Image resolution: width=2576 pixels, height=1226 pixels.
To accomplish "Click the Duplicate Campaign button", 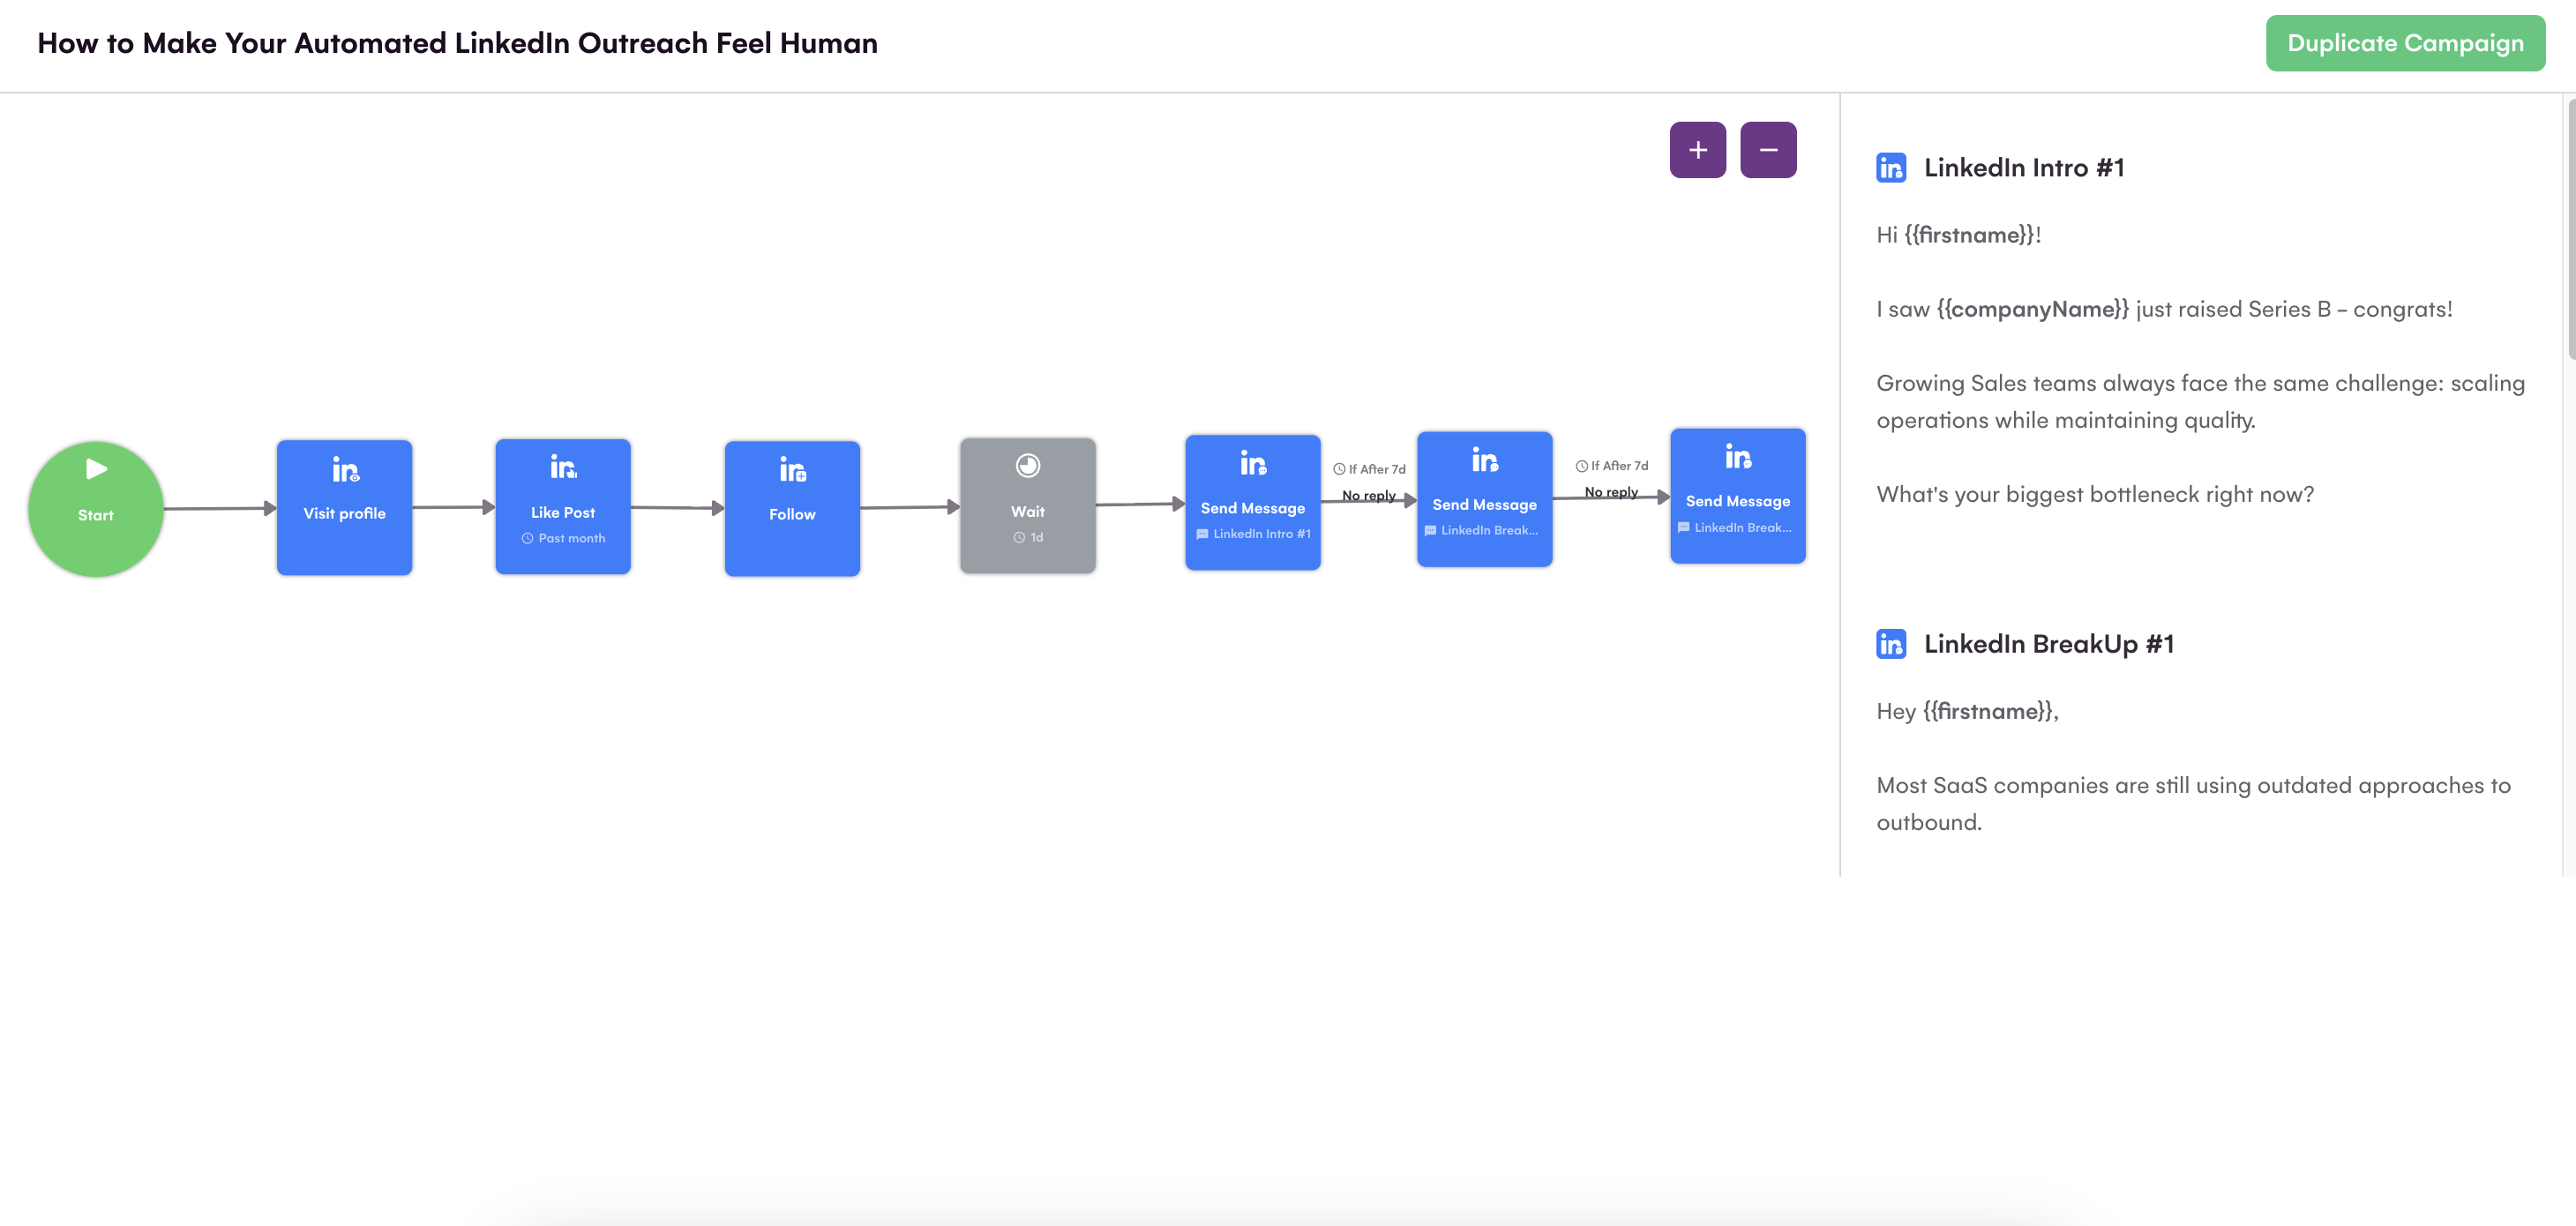I will tap(2404, 43).
